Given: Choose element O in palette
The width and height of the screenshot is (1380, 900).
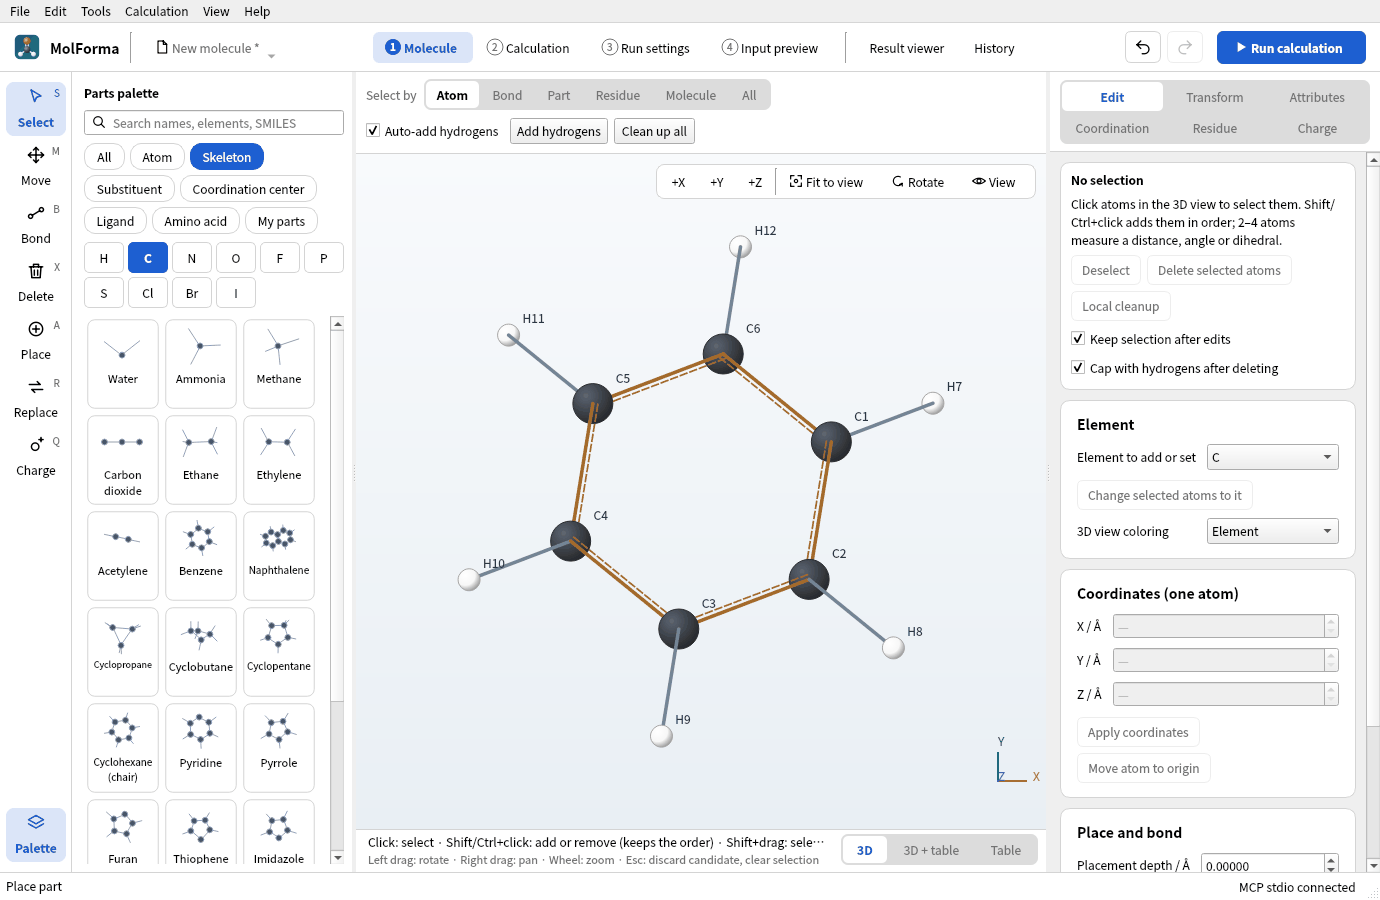Looking at the screenshot, I should [x=236, y=258].
